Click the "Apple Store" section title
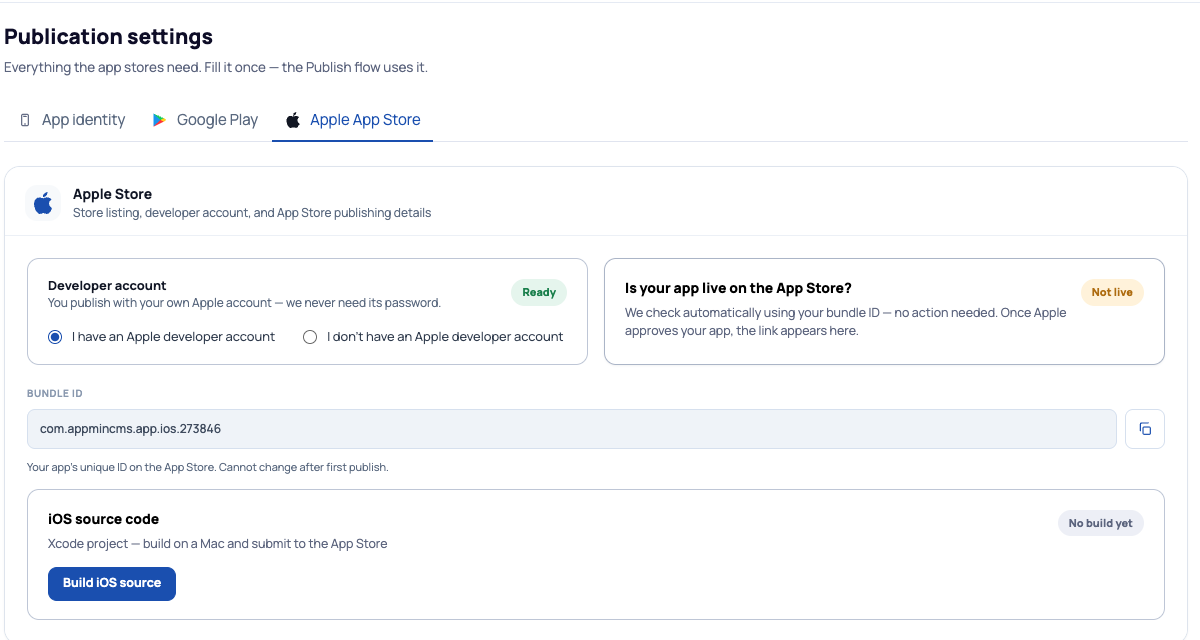1200x640 pixels. [x=112, y=194]
